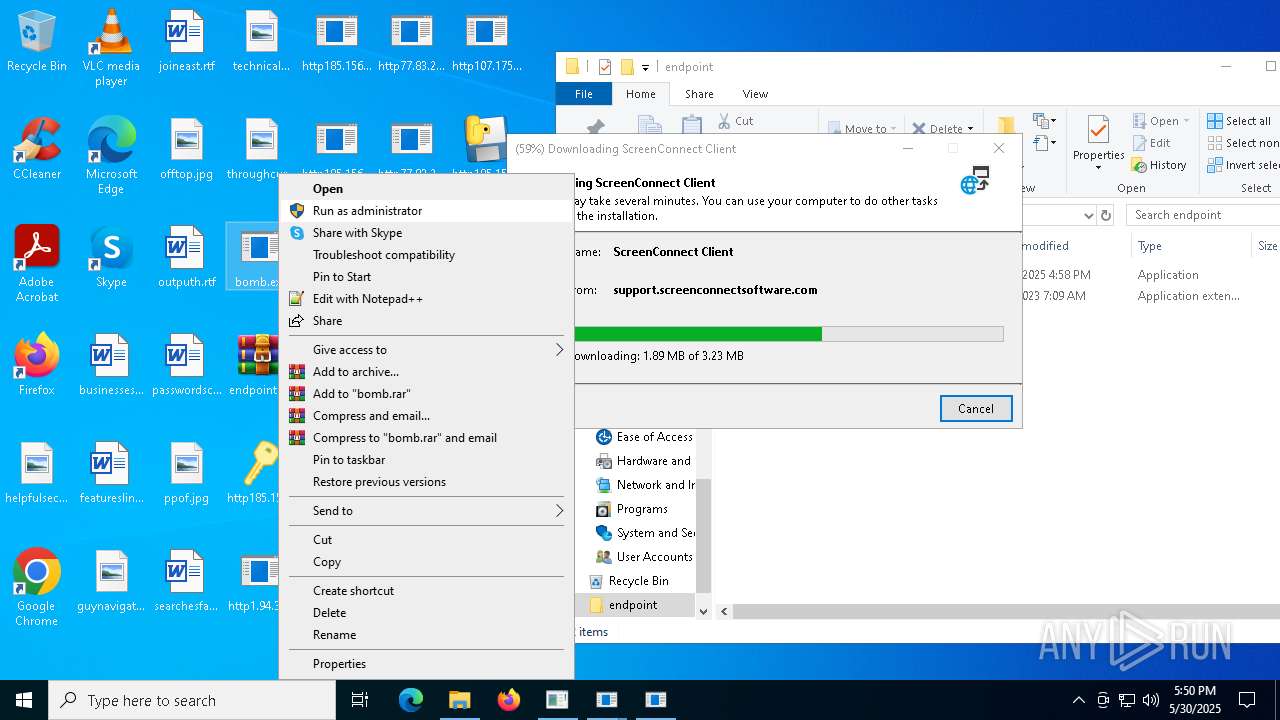Click the Search endpoint field

tap(1203, 215)
